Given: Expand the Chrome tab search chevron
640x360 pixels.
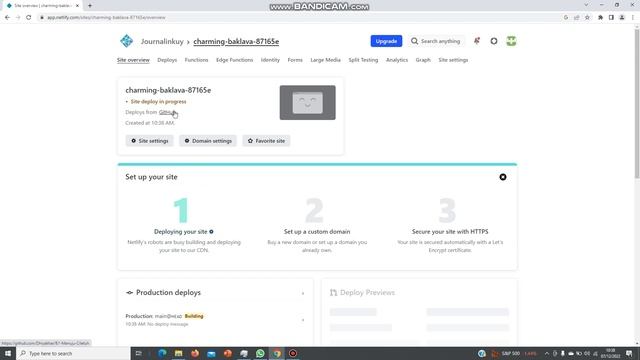Looking at the screenshot, I should point(586,5).
